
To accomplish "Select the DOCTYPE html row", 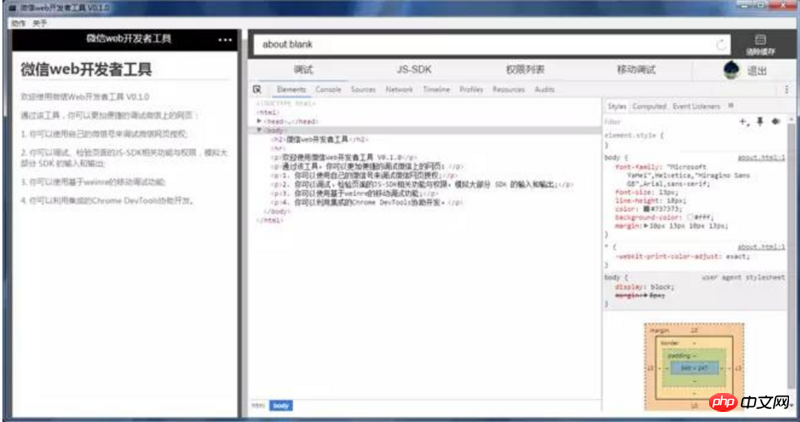I will click(x=286, y=104).
